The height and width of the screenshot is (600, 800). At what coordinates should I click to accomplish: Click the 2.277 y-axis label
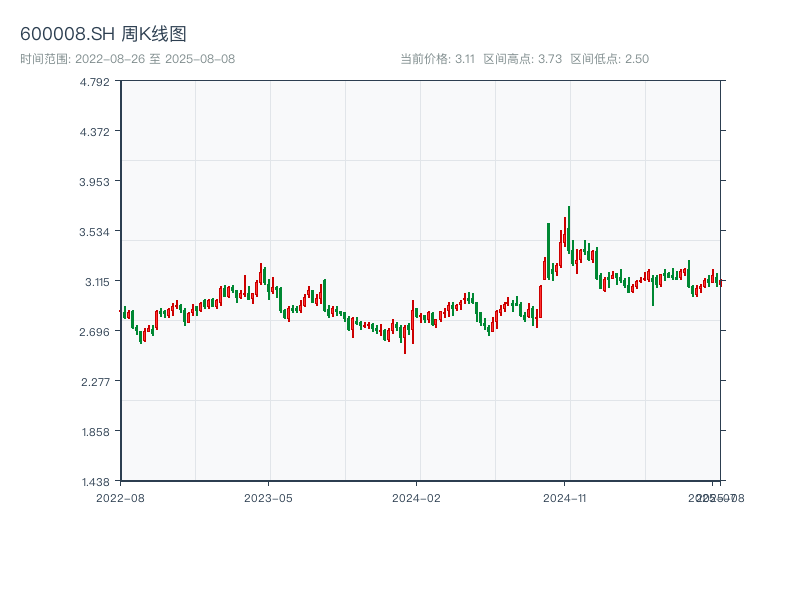(96, 382)
